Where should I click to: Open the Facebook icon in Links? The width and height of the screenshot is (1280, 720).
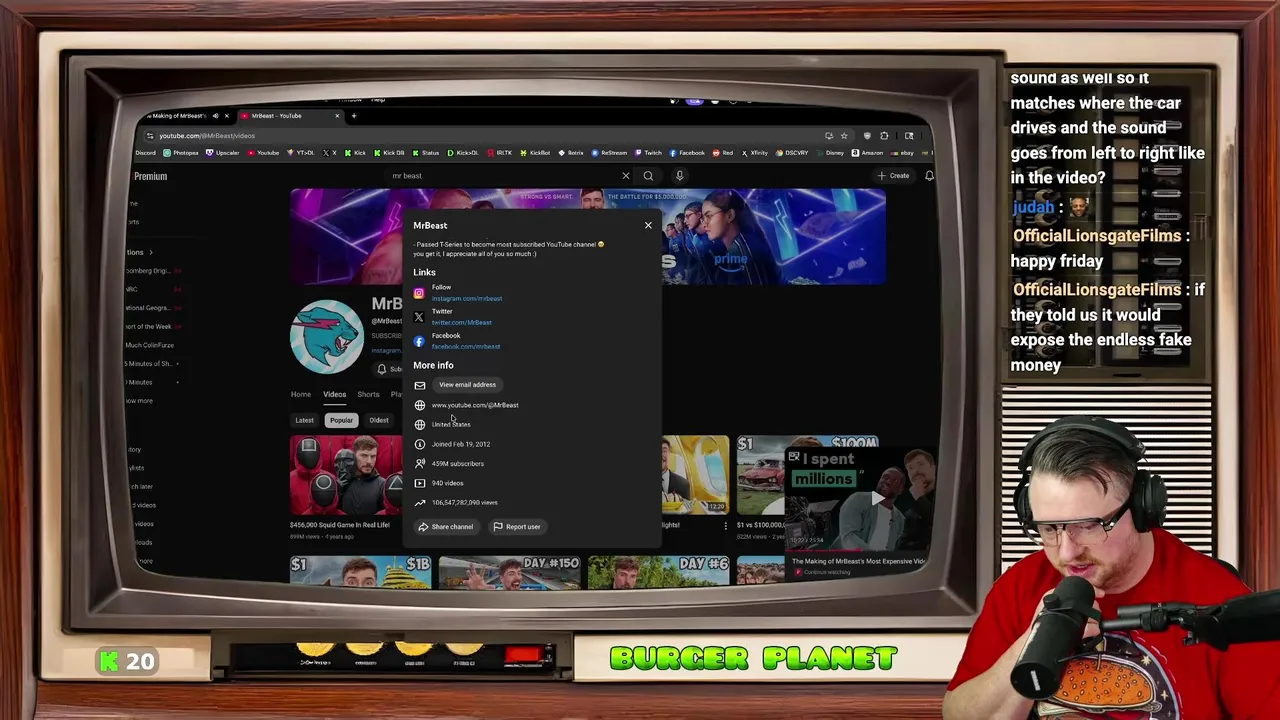click(419, 341)
